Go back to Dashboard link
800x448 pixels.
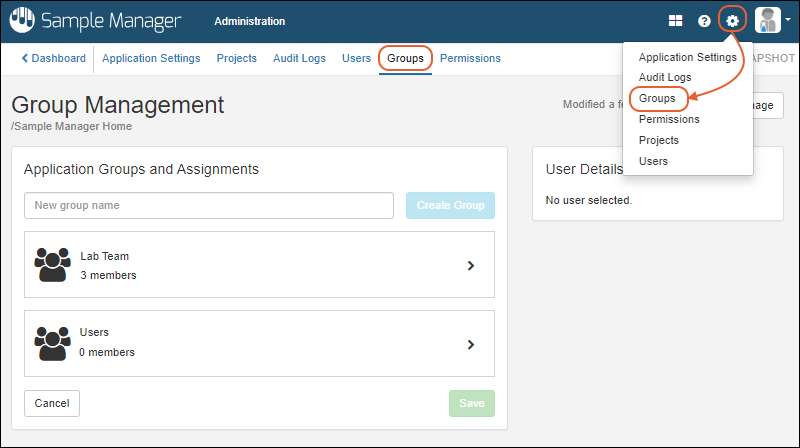[x=53, y=59]
